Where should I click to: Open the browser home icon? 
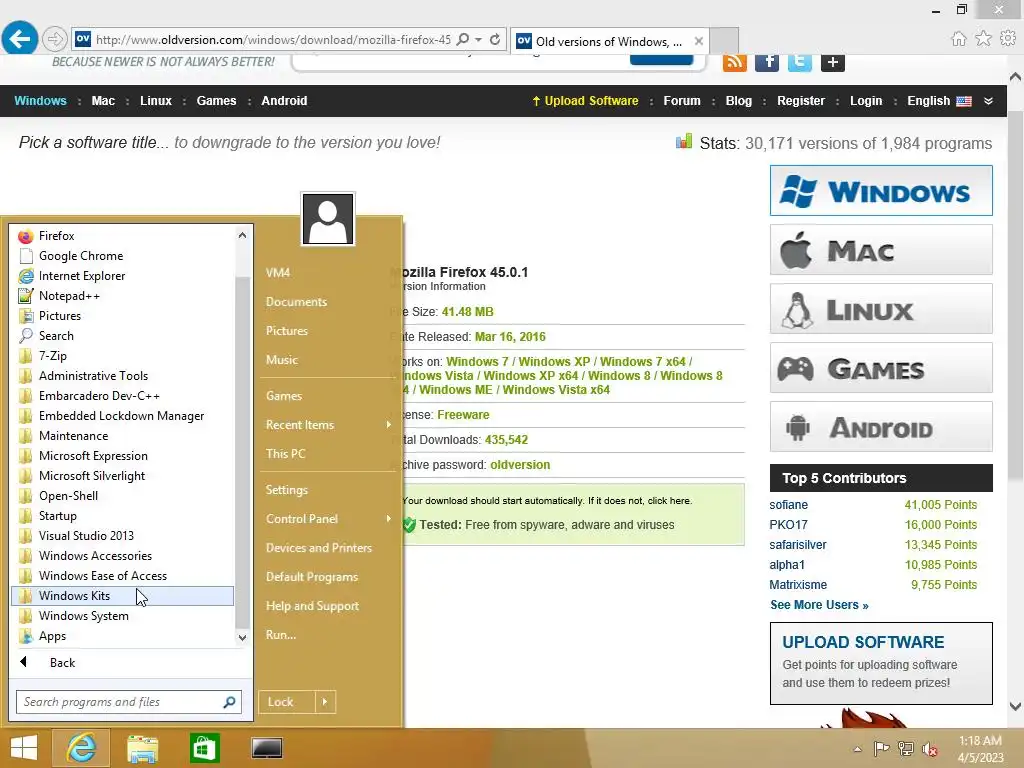click(x=958, y=39)
